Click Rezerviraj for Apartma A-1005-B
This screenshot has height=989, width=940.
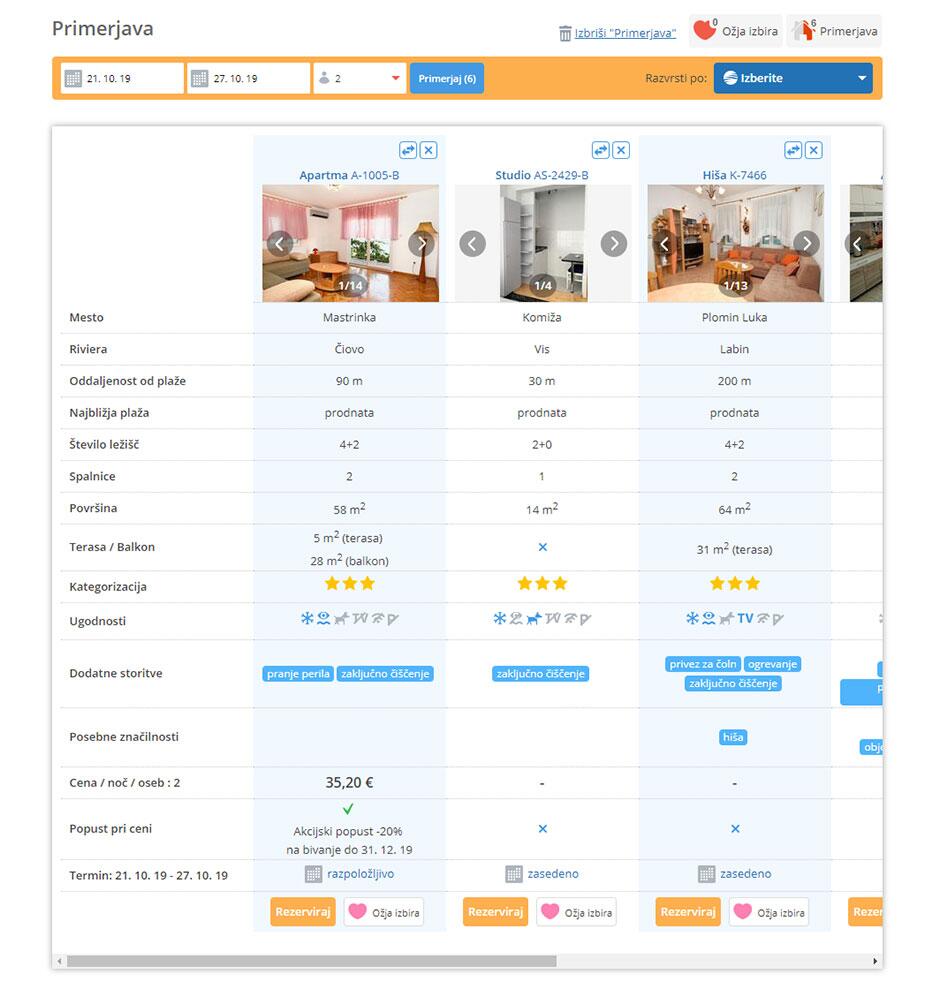pyautogui.click(x=302, y=912)
